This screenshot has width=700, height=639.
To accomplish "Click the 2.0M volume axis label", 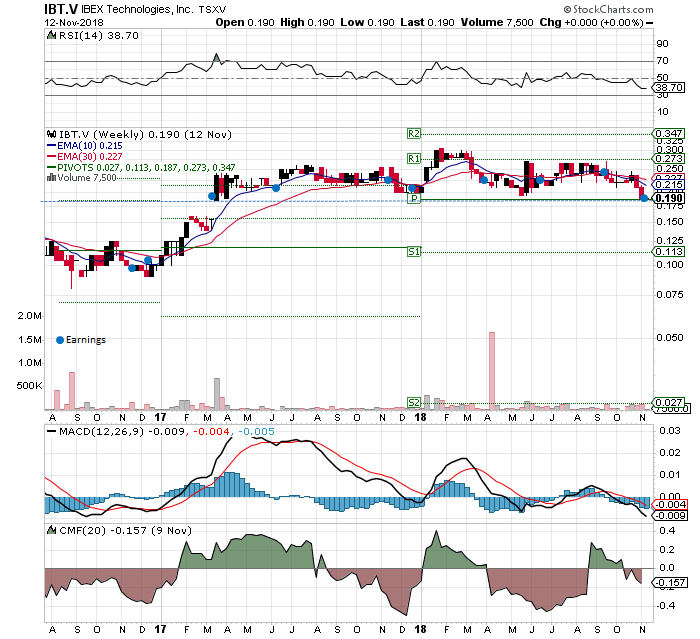I will point(29,316).
